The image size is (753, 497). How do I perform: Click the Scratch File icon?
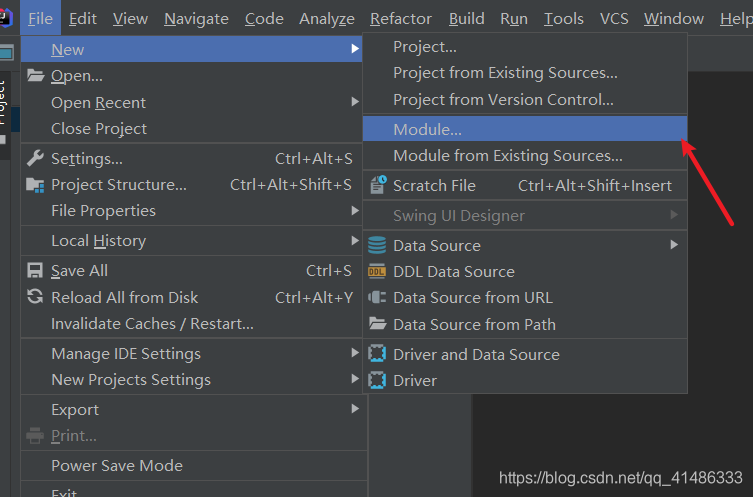pyautogui.click(x=377, y=185)
